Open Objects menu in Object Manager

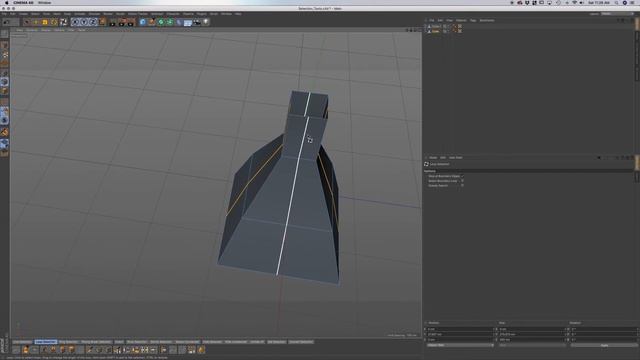(x=461, y=20)
